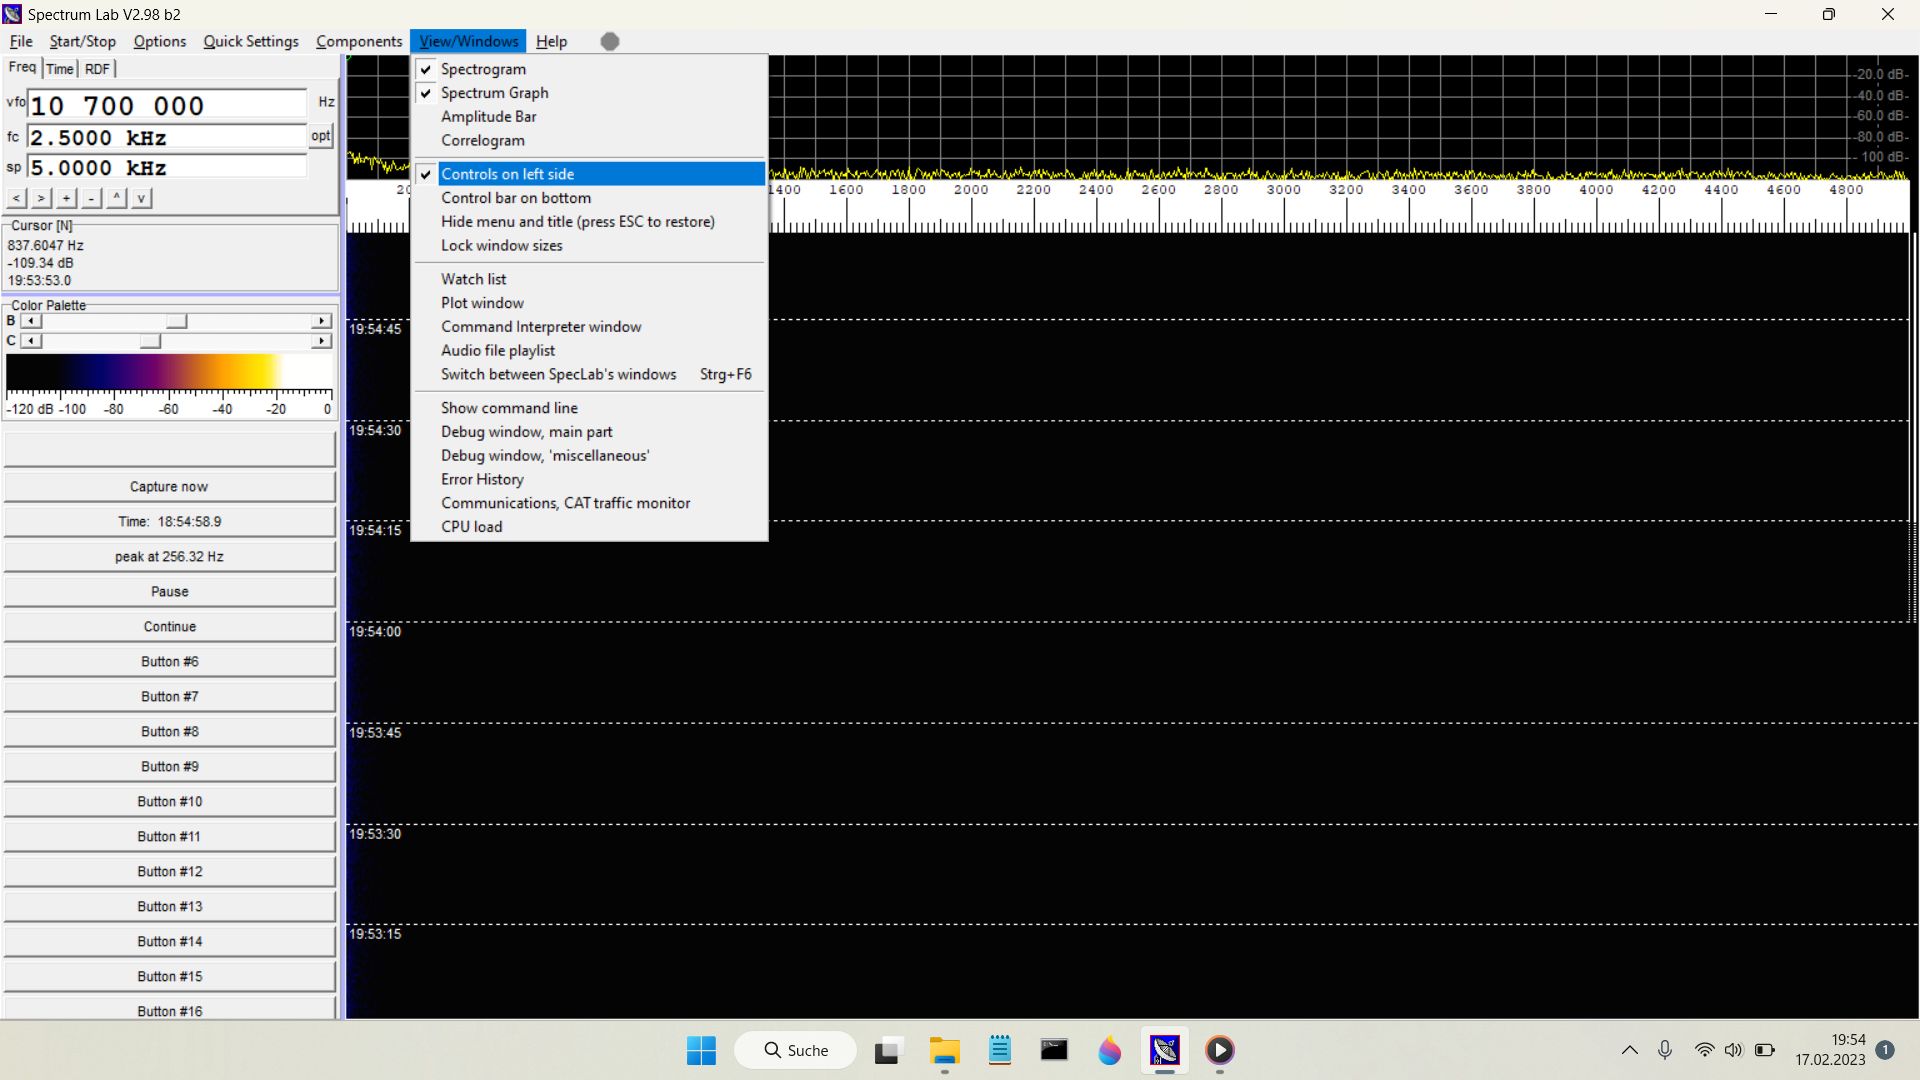
Task: Click the 'v' down arrow button
Action: (141, 198)
